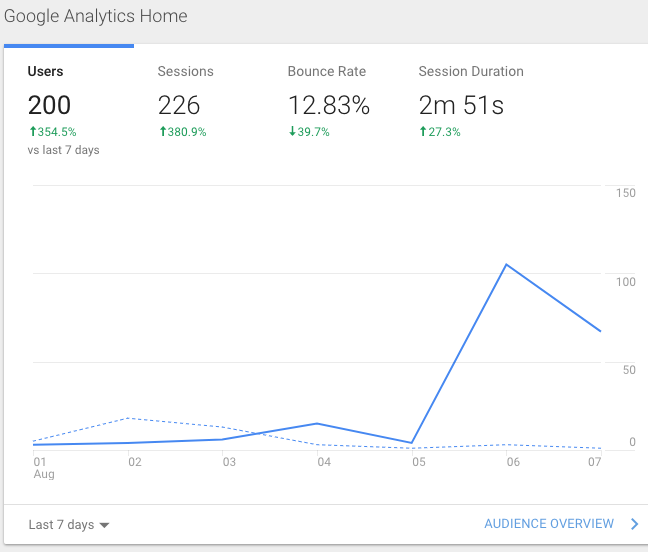Click the 01 Aug date axis label

(x=41, y=468)
